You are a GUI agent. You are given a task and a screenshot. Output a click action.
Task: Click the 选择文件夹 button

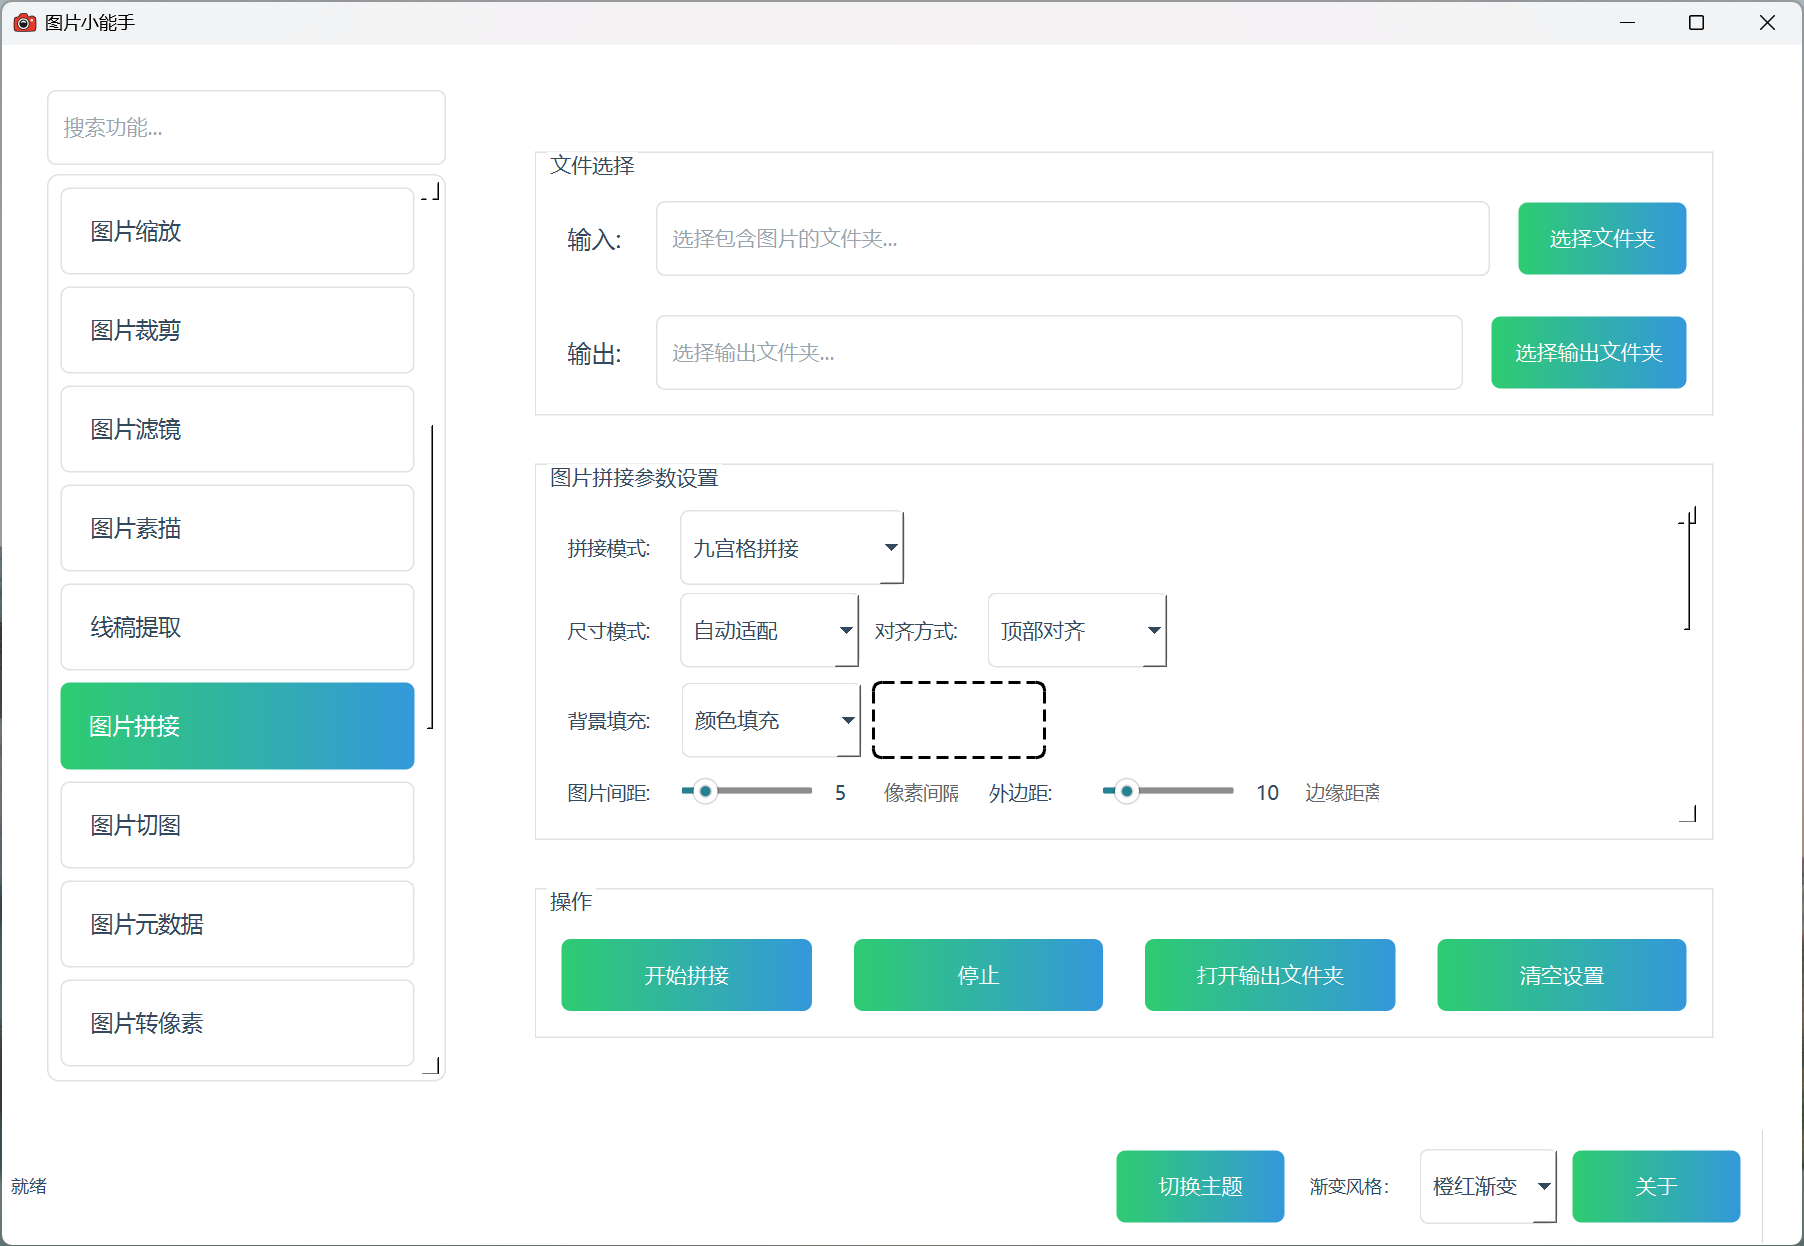click(1601, 238)
